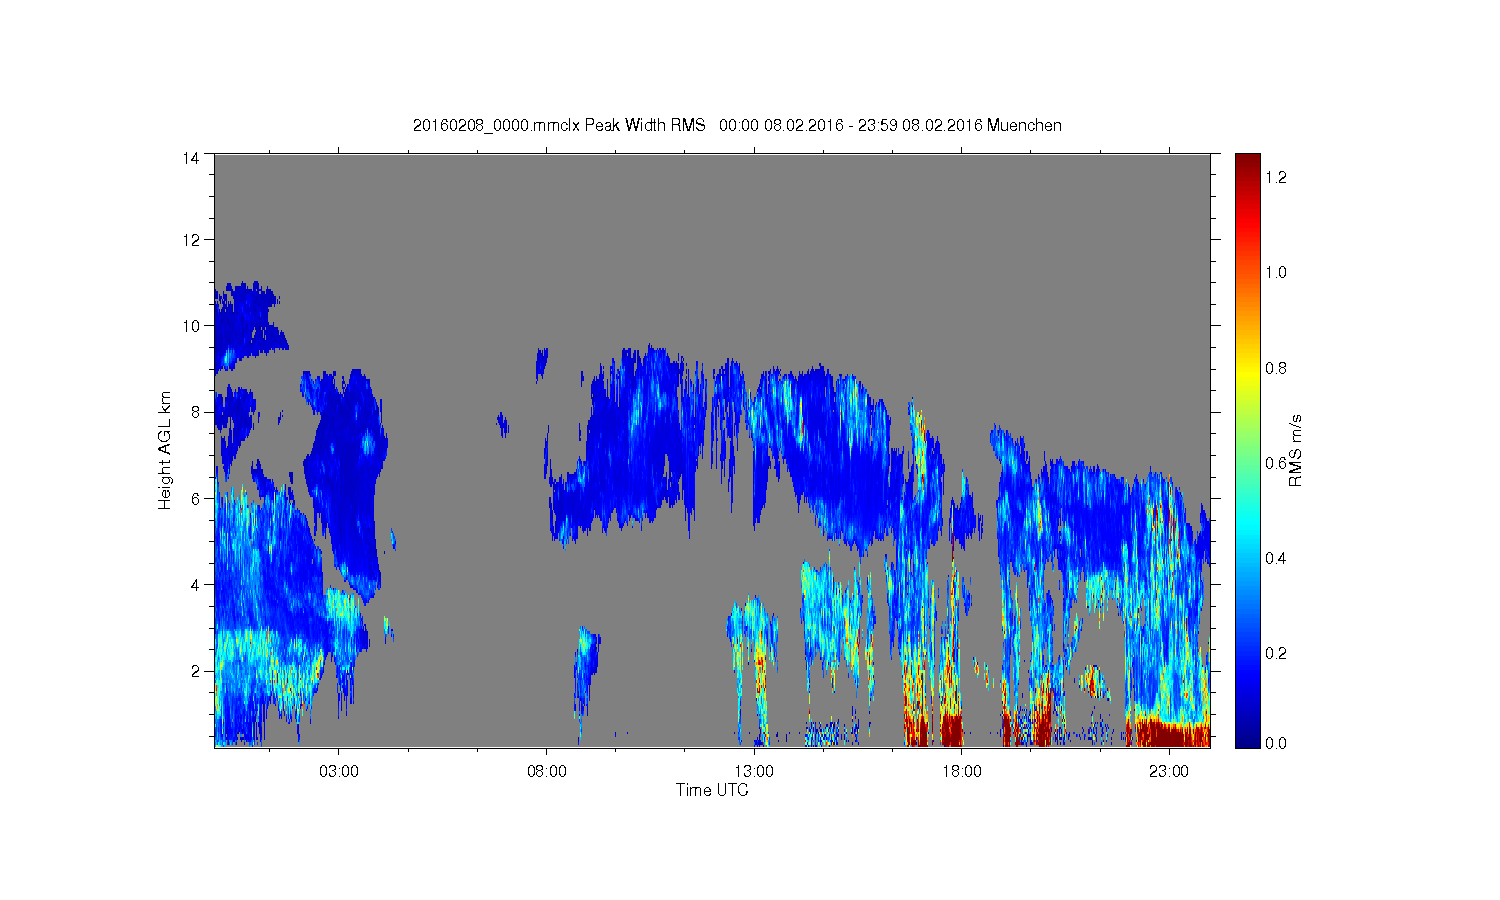Click the colorbar value label '1.2'
Image resolution: width=1500 pixels, height=900 pixels.
(1275, 178)
